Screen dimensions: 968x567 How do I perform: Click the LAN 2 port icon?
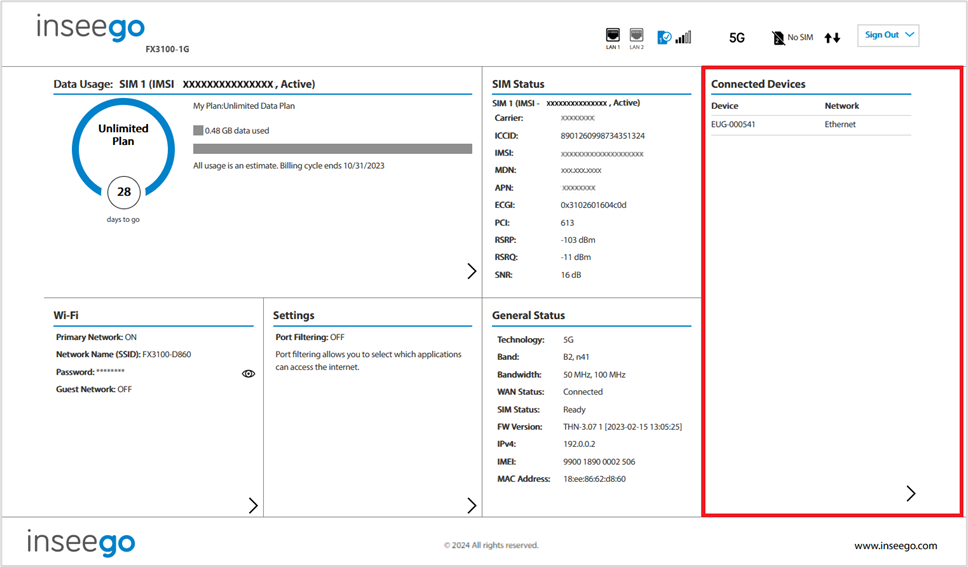pos(636,35)
